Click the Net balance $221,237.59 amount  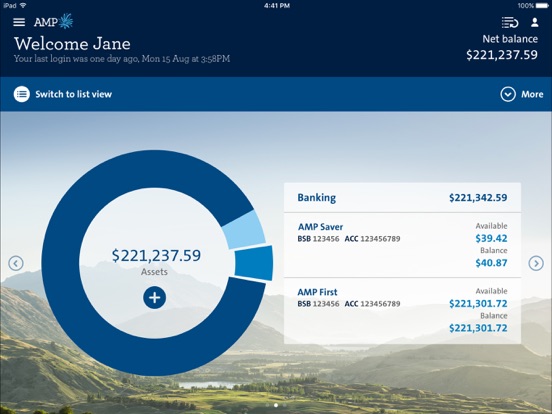[x=502, y=55]
